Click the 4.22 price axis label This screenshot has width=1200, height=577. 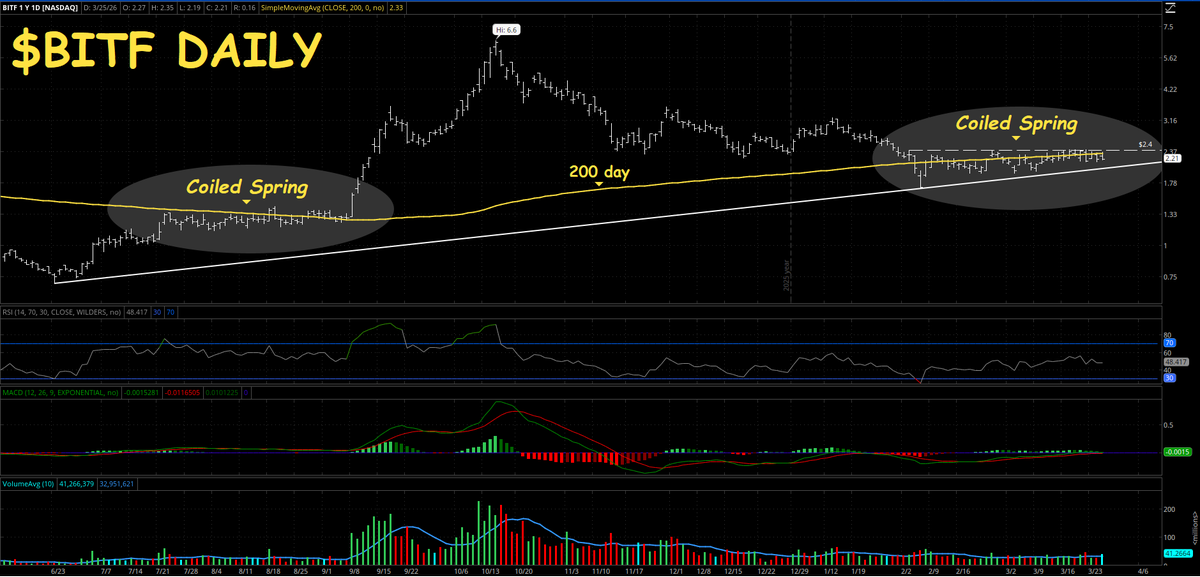(x=1171, y=90)
